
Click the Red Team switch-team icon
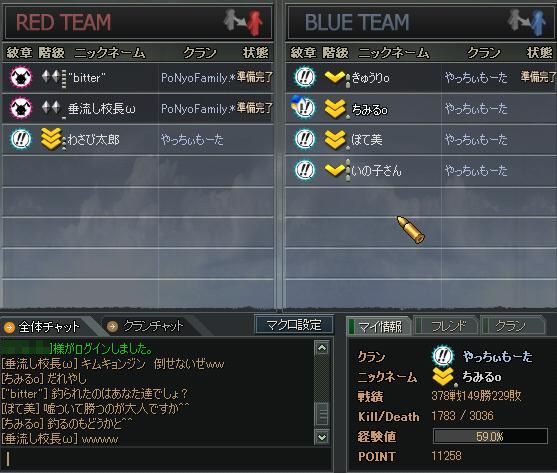click(x=244, y=22)
